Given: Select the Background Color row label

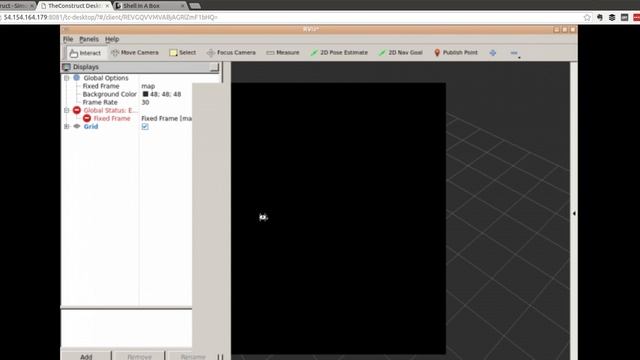Looking at the screenshot, I should pos(109,94).
